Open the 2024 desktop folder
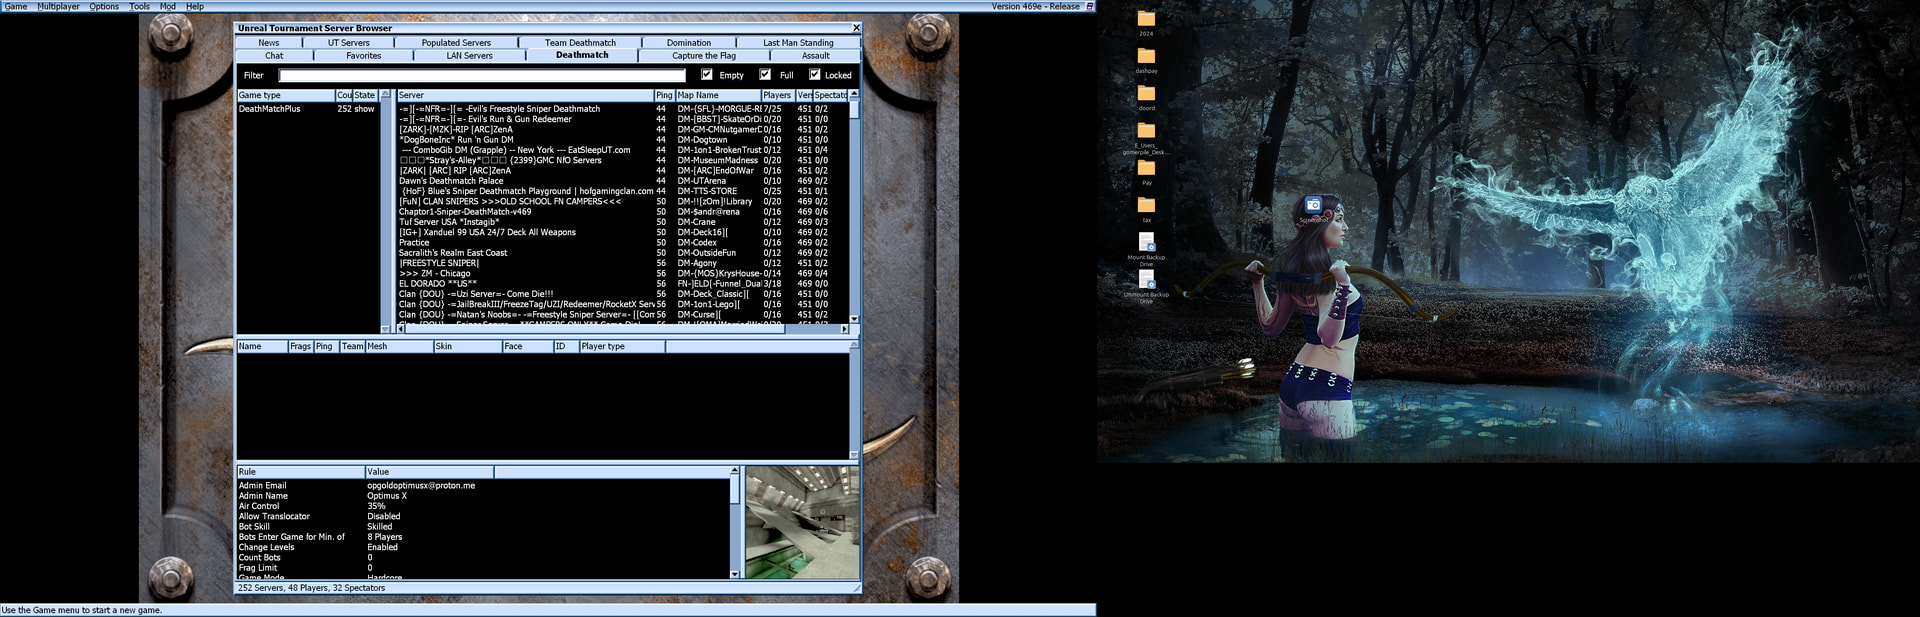 click(x=1146, y=20)
